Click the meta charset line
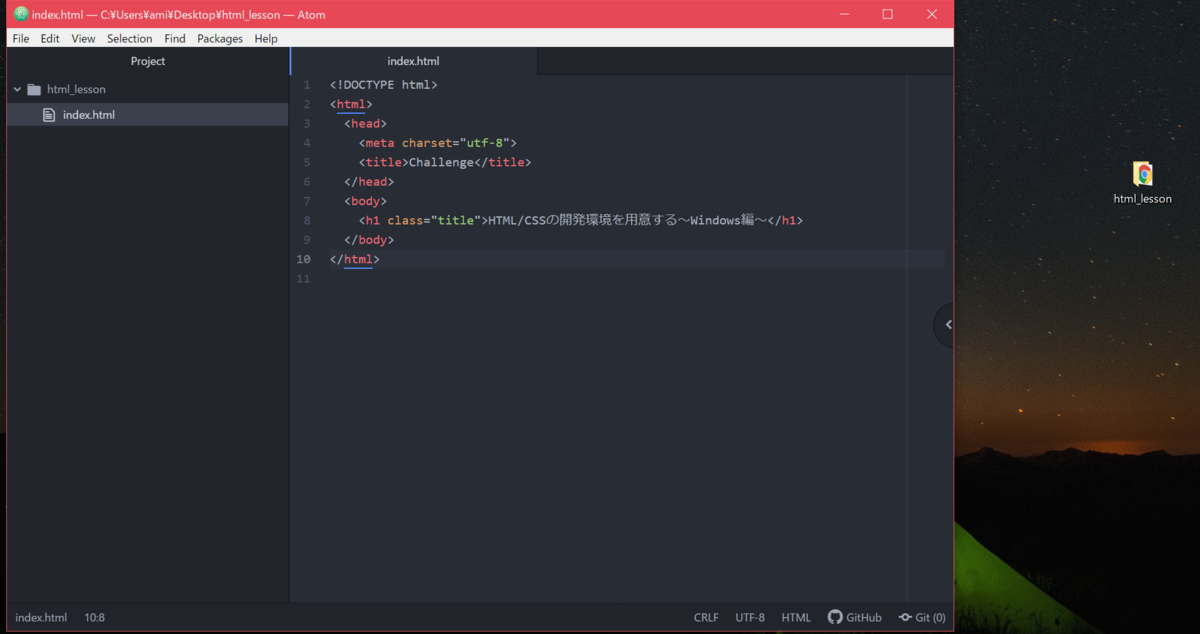This screenshot has width=1200, height=634. tap(438, 143)
